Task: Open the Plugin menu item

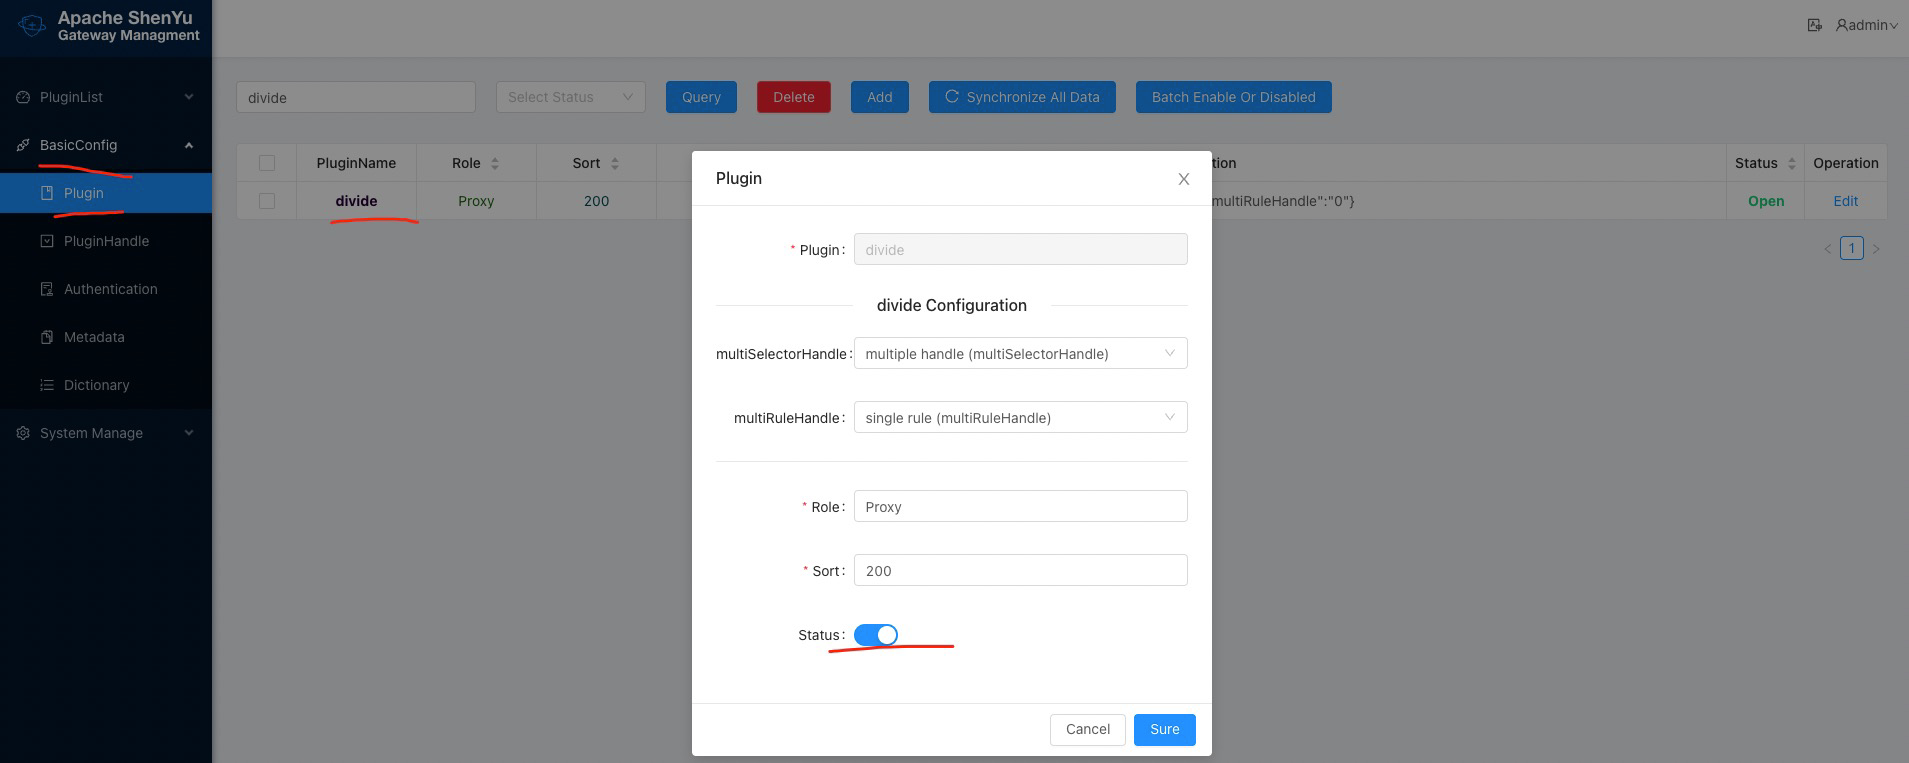Action: pyautogui.click(x=84, y=193)
